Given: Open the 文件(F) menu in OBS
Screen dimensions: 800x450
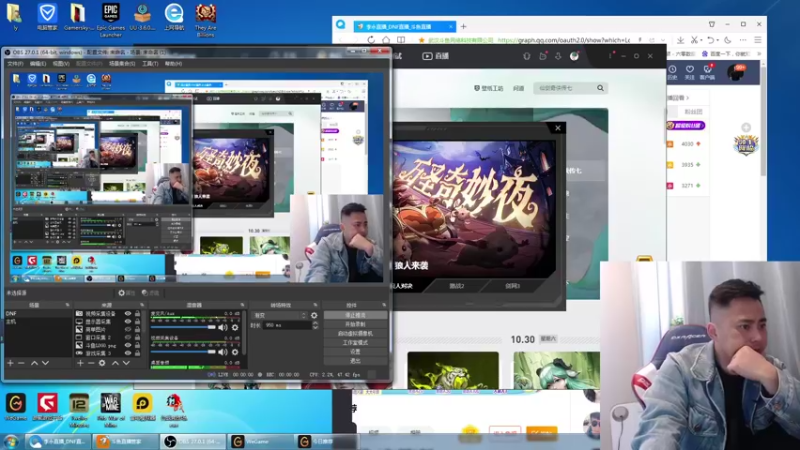Looking at the screenshot, I should coord(15,64).
